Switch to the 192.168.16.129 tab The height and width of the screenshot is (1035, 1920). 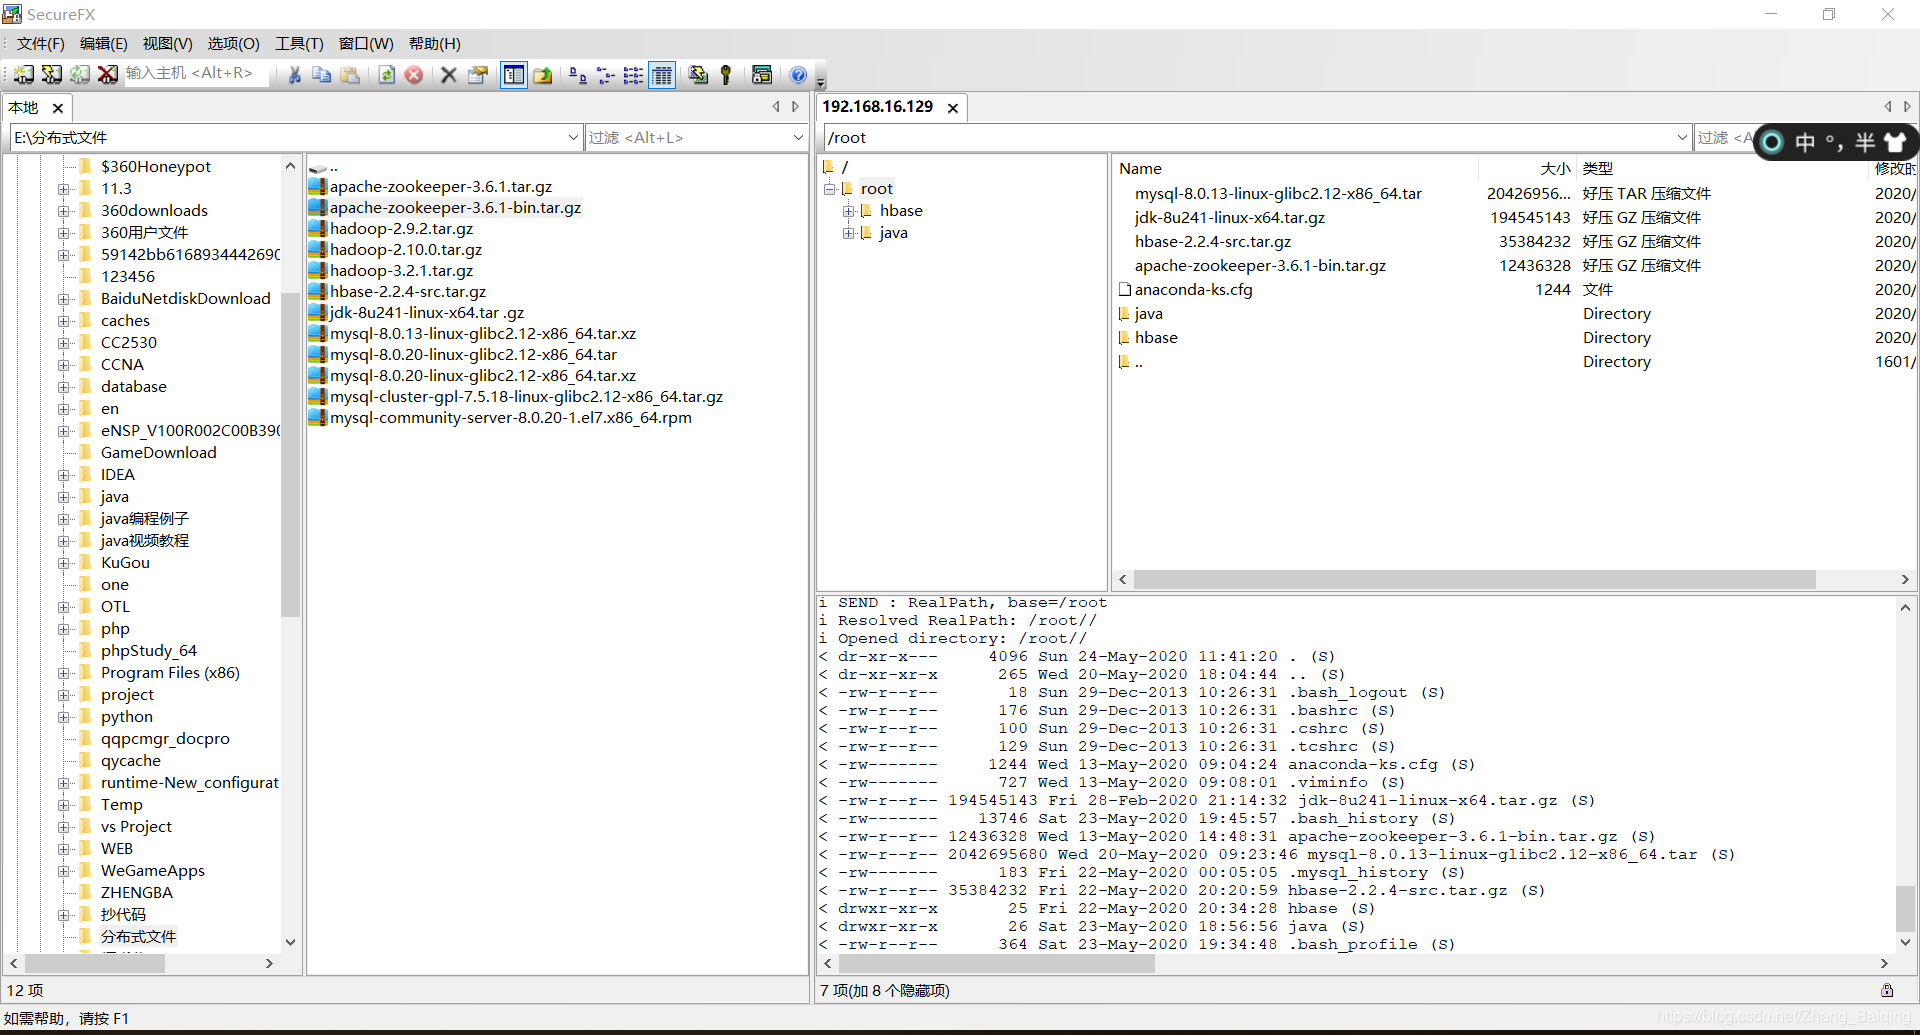click(x=878, y=107)
